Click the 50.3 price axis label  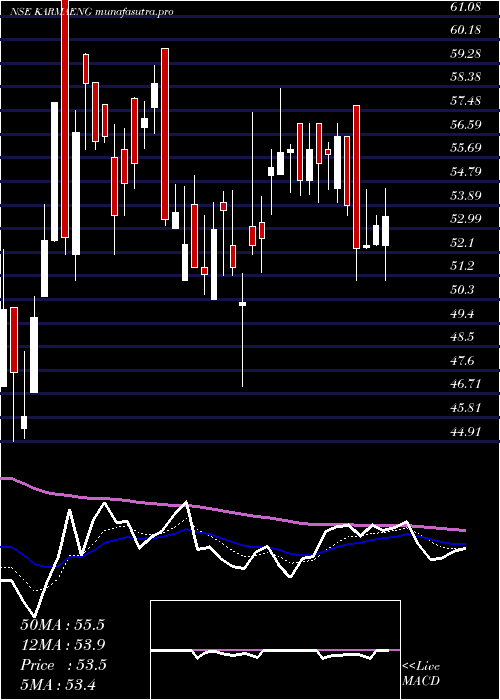pyautogui.click(x=462, y=289)
